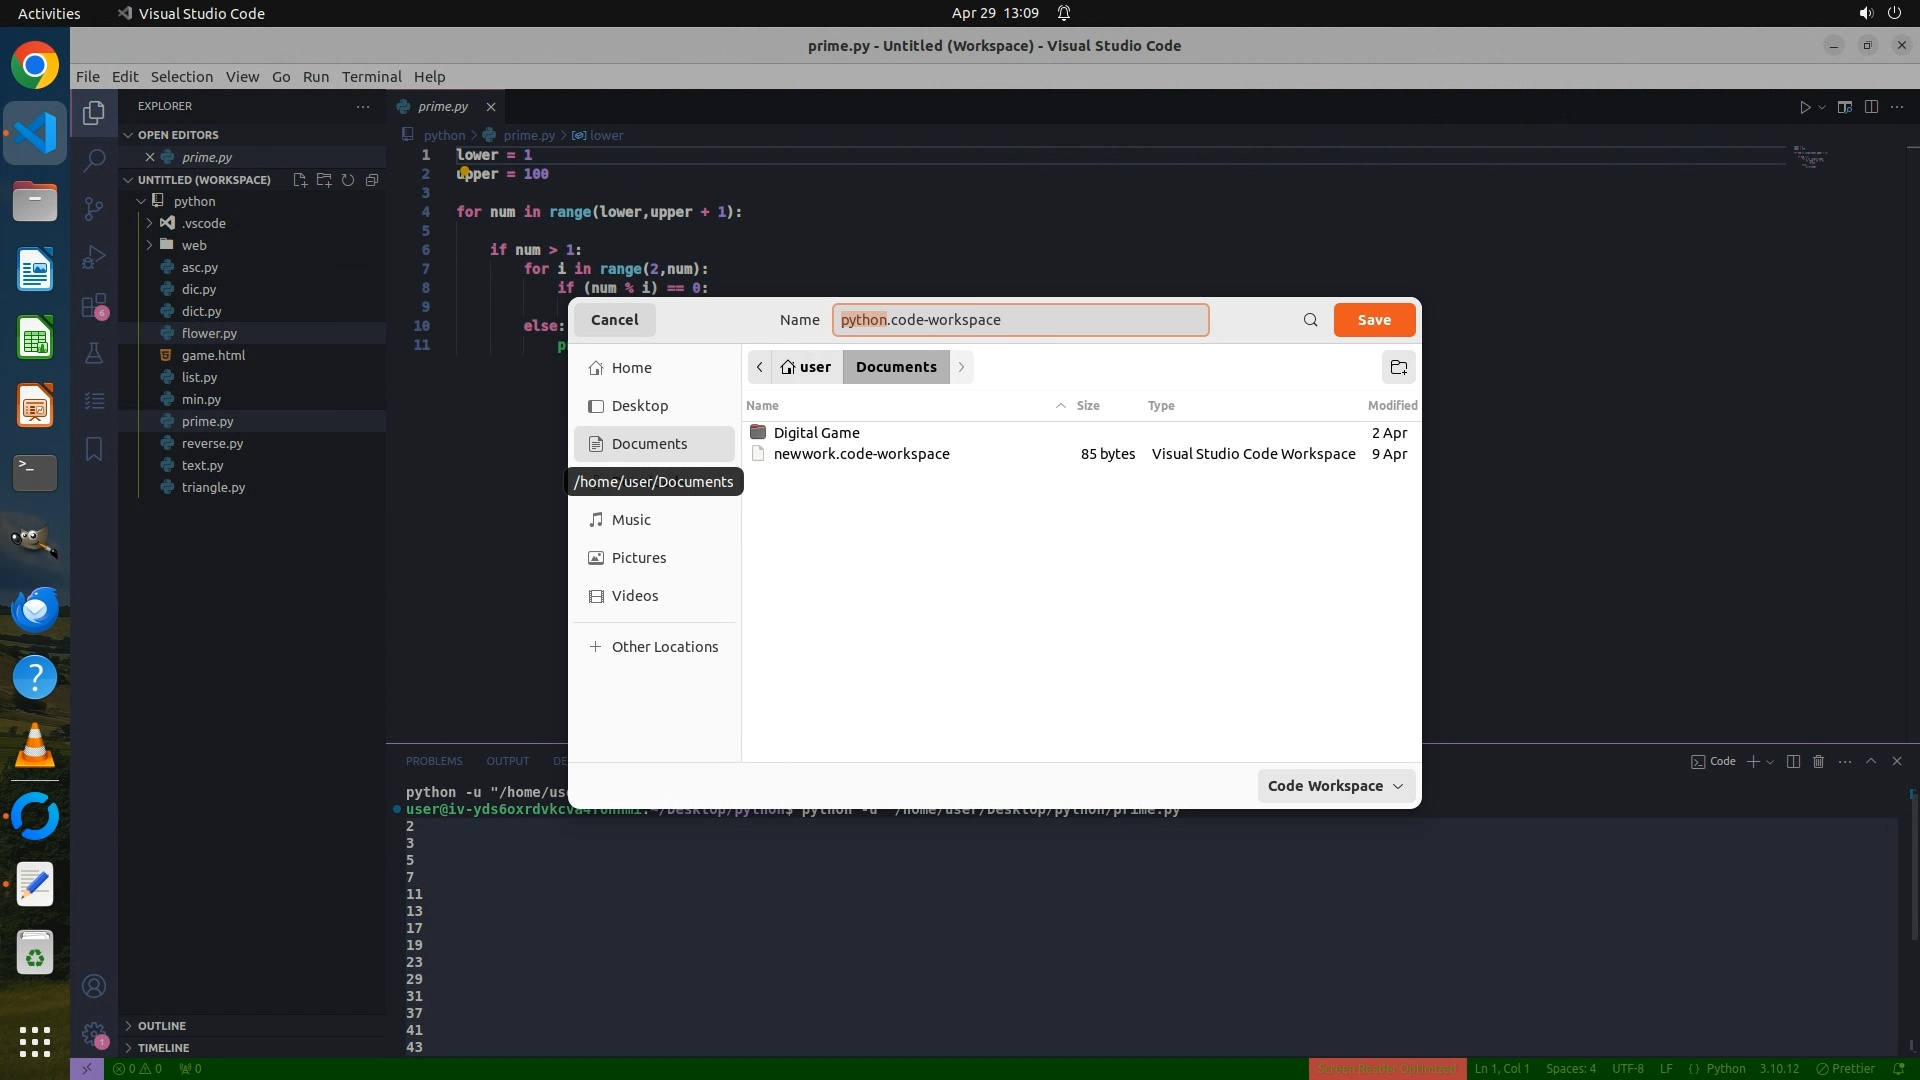Open the Search view in activity bar
Screen dimensions: 1920x1080
94,160
